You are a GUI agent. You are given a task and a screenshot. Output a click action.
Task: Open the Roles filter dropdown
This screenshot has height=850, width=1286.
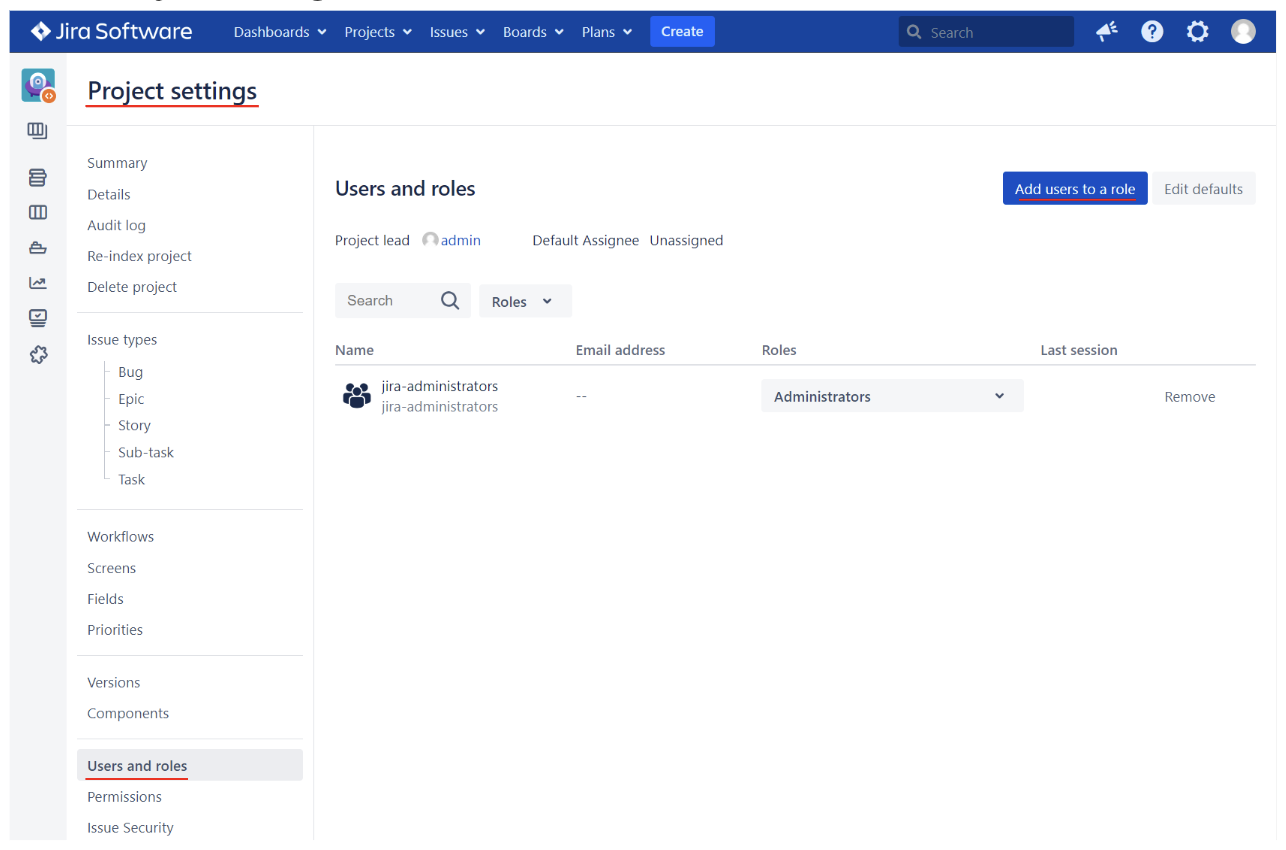525,301
